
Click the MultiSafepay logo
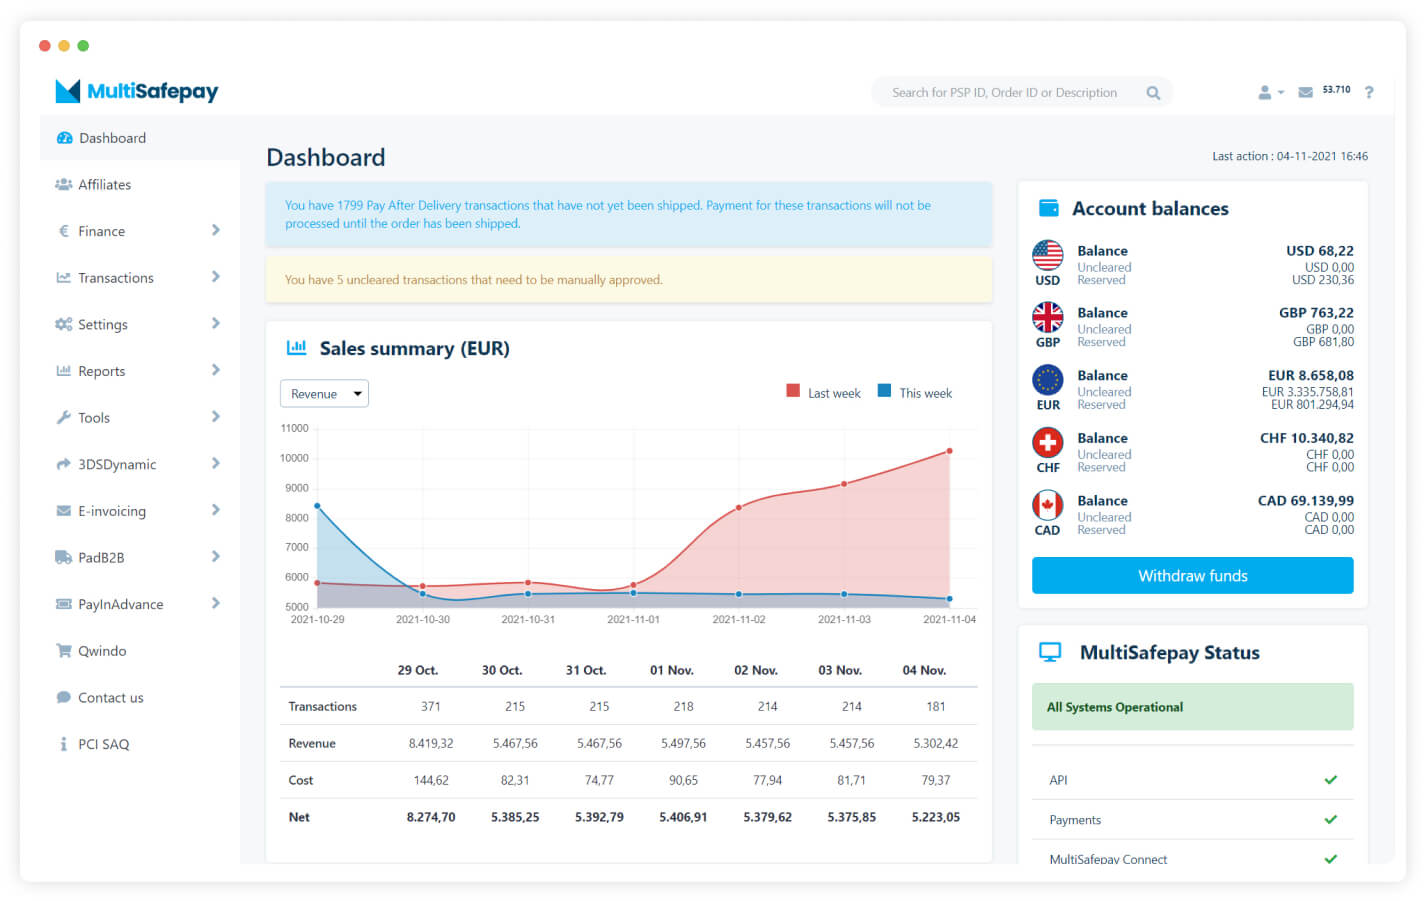tap(137, 91)
